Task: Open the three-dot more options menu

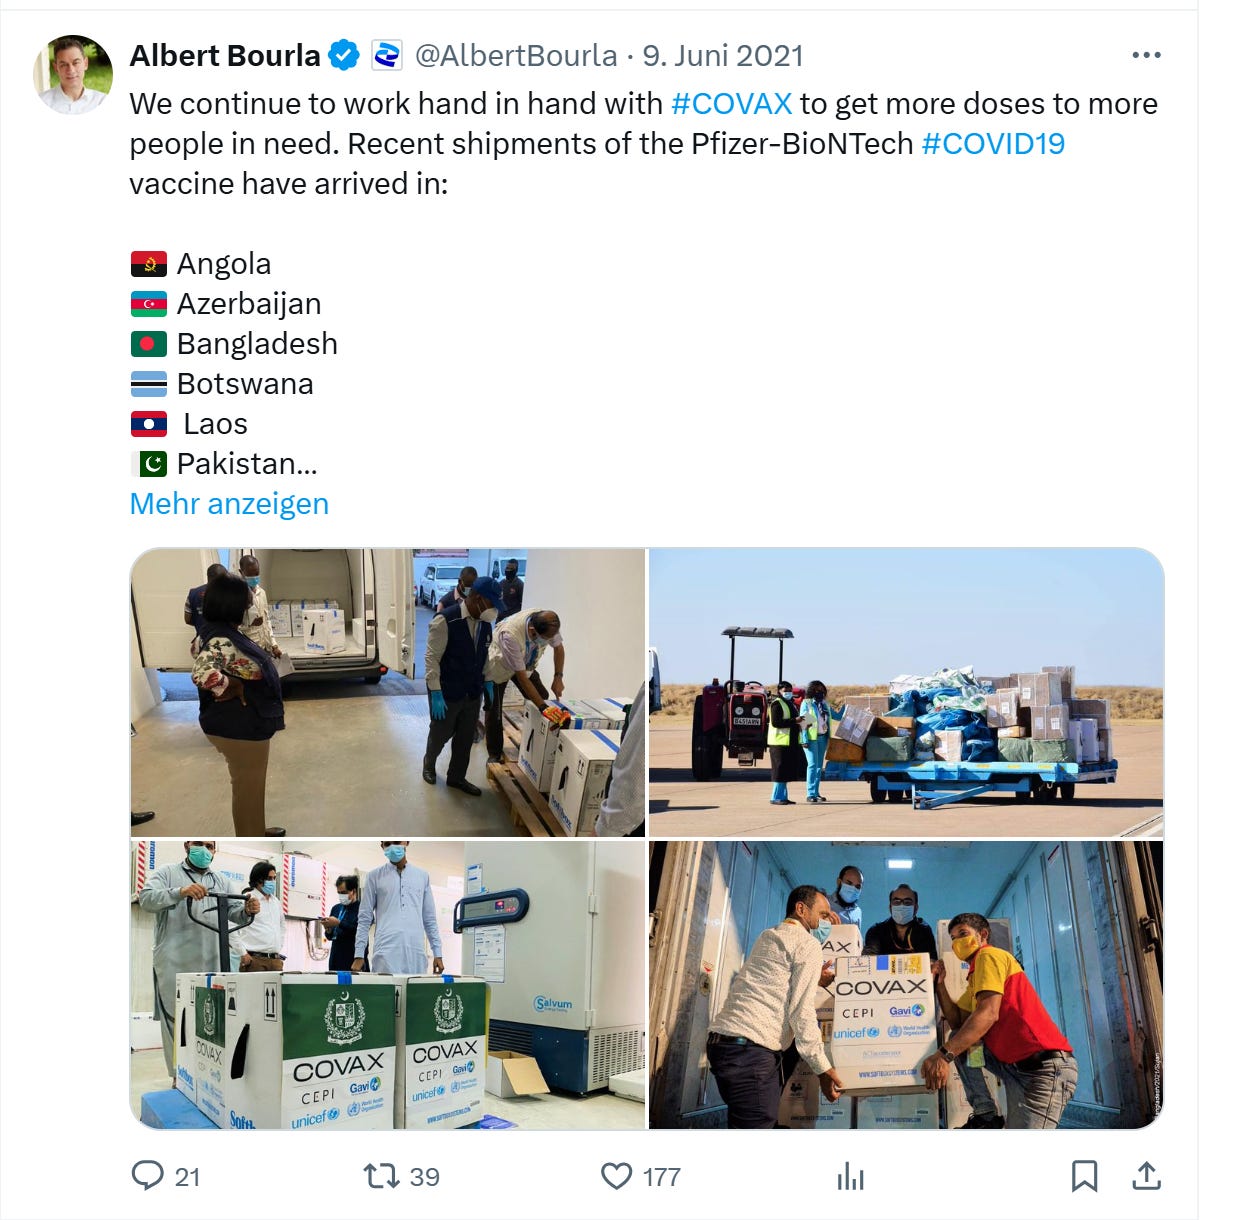Action: 1146,55
